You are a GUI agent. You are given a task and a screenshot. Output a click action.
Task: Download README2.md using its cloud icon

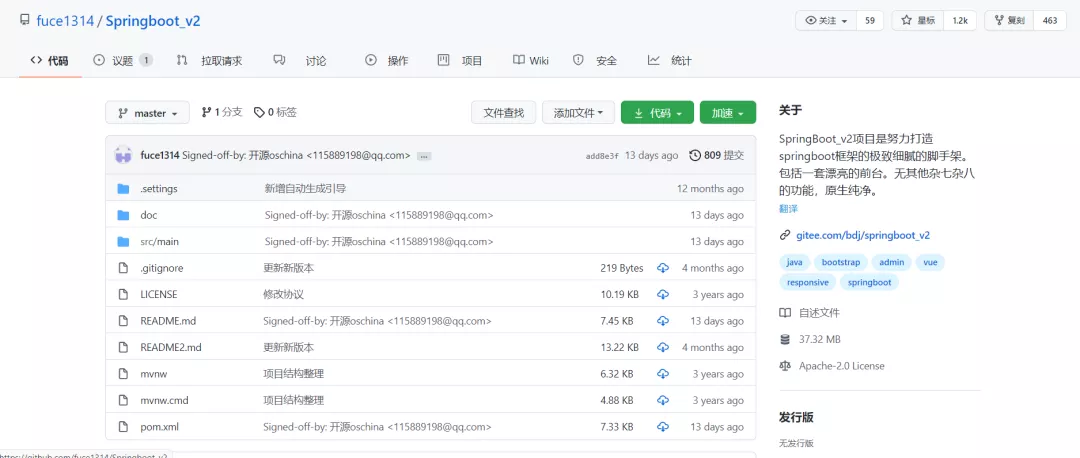click(x=663, y=347)
